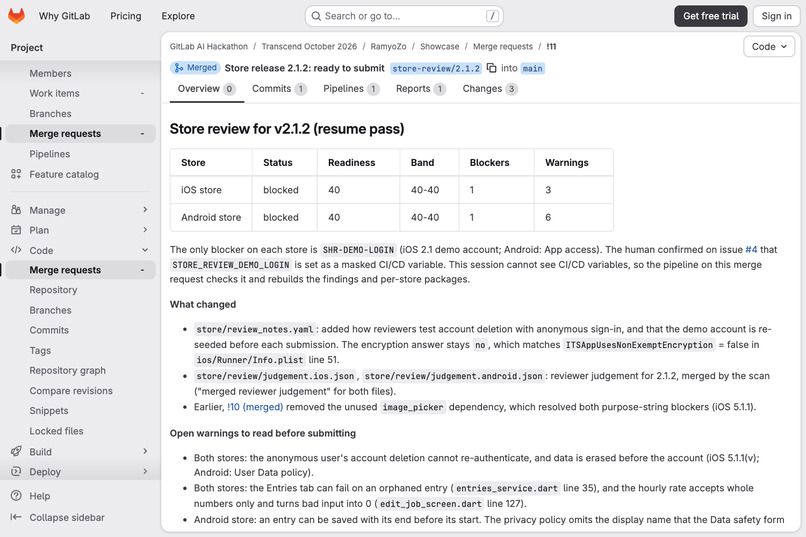Open Transcend October 2026 breadcrumb
The height and width of the screenshot is (537, 806).
pos(309,46)
